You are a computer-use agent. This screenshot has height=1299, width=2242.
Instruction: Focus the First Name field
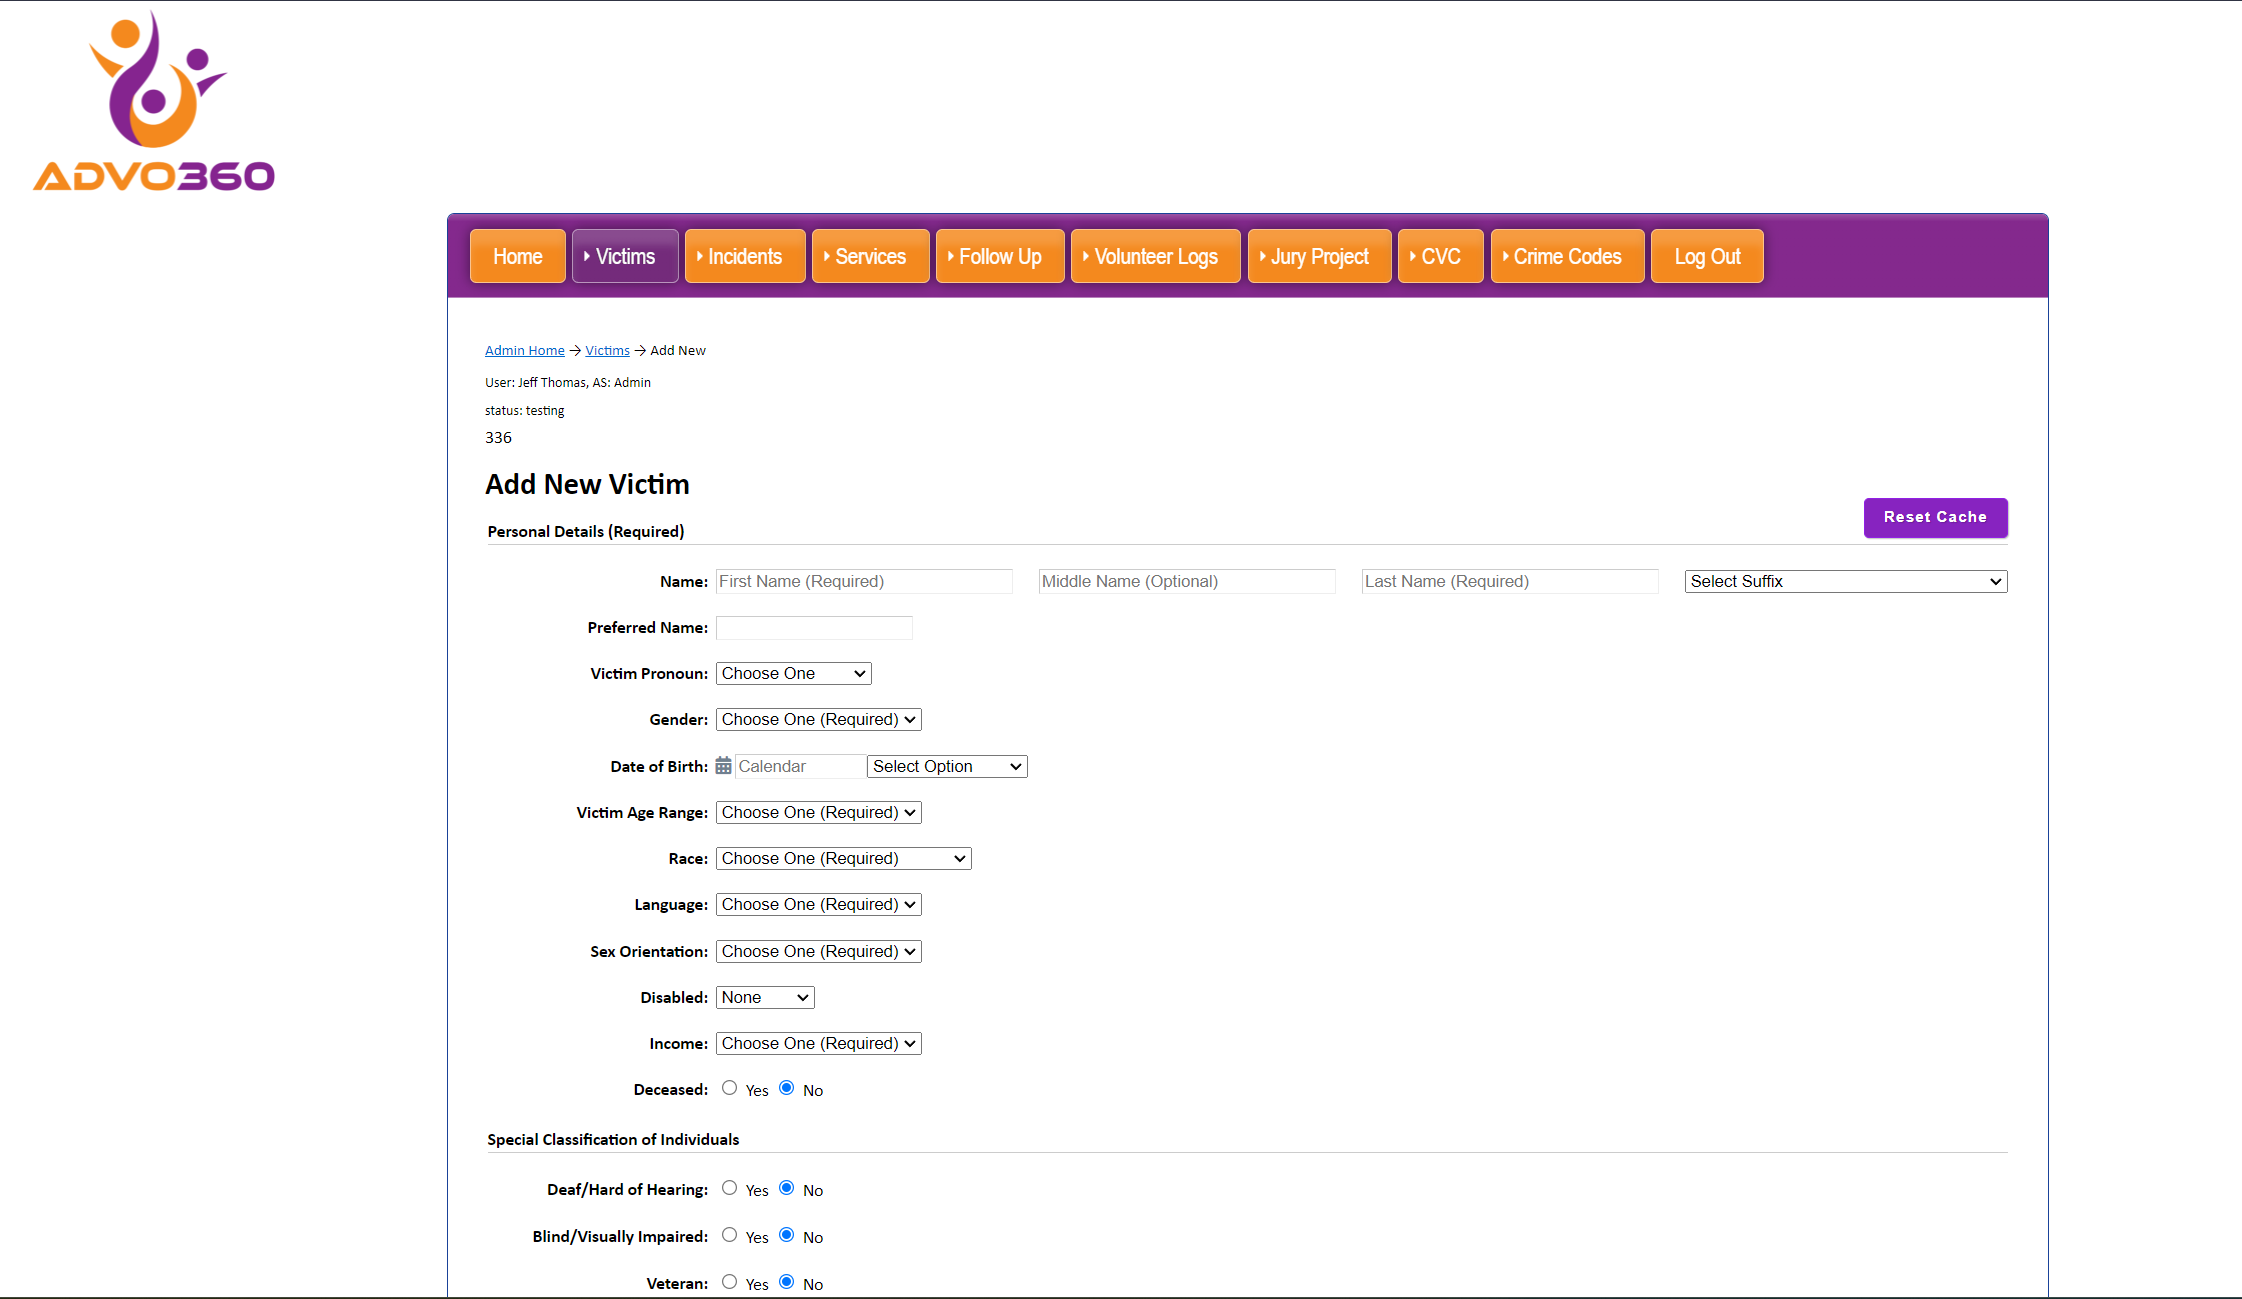click(x=864, y=581)
